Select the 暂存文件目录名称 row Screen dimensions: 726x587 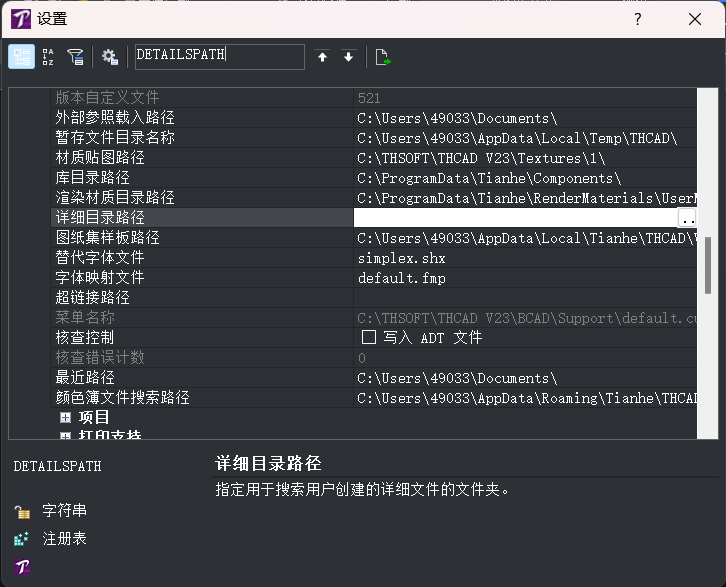(x=374, y=137)
